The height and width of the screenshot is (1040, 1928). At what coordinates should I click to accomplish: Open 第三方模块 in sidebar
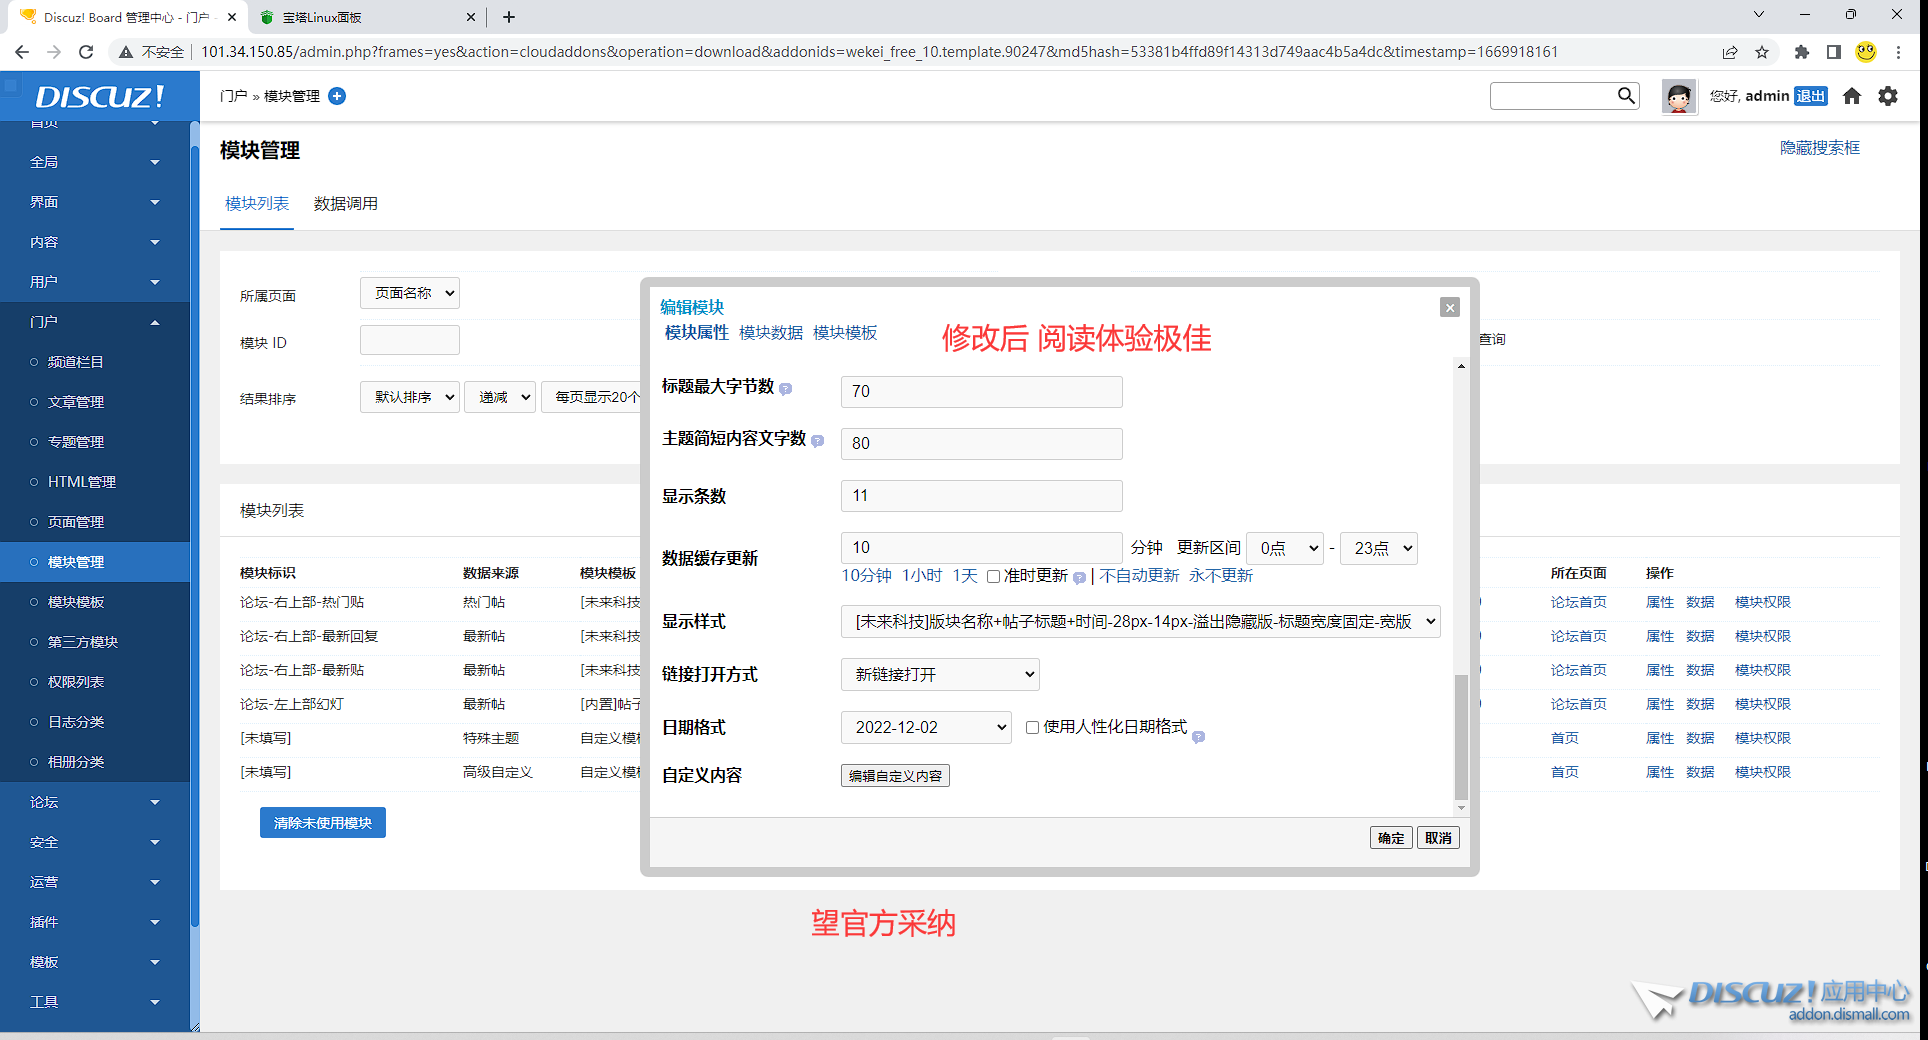pyautogui.click(x=83, y=642)
